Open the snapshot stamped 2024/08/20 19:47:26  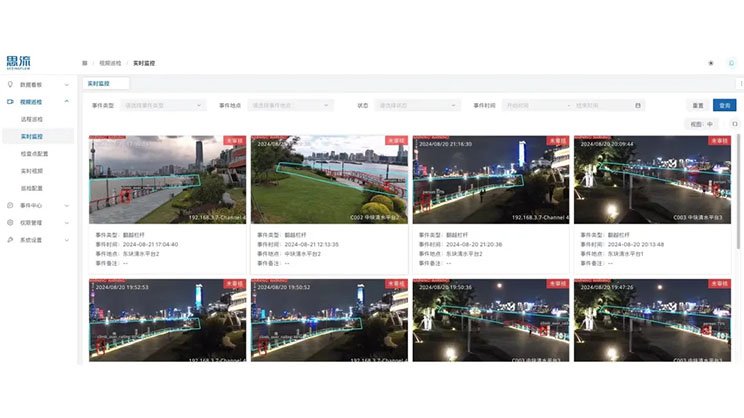[x=652, y=320]
